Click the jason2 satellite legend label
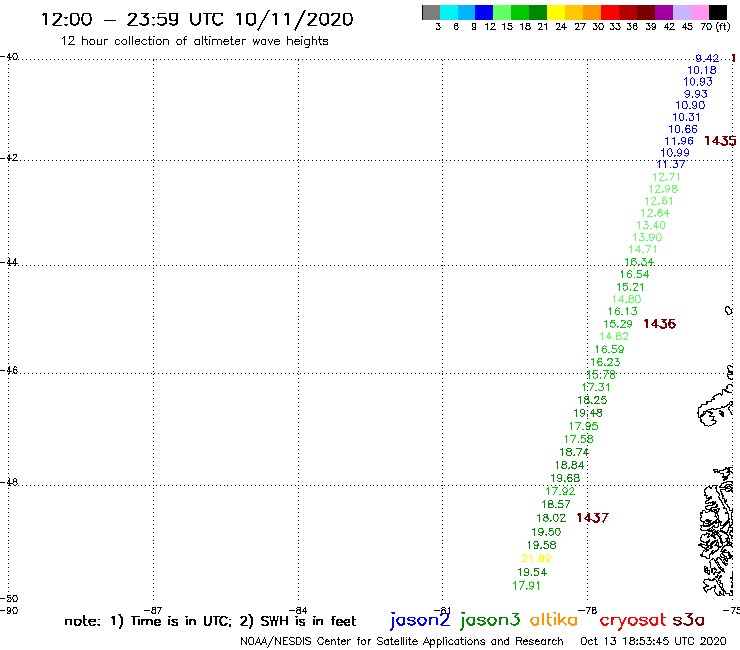The height and width of the screenshot is (650, 740). 420,620
